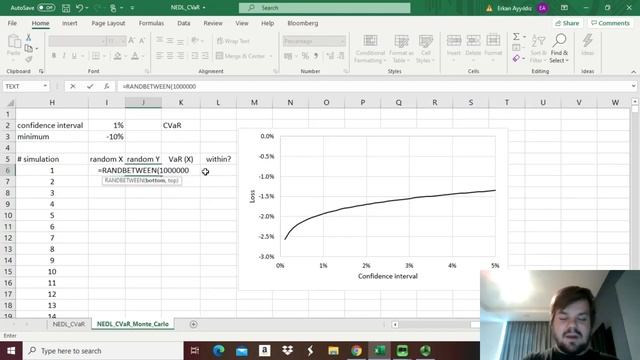Open Conditional Formatting menu
Screen dimensions: 640x360
[x=370, y=49]
